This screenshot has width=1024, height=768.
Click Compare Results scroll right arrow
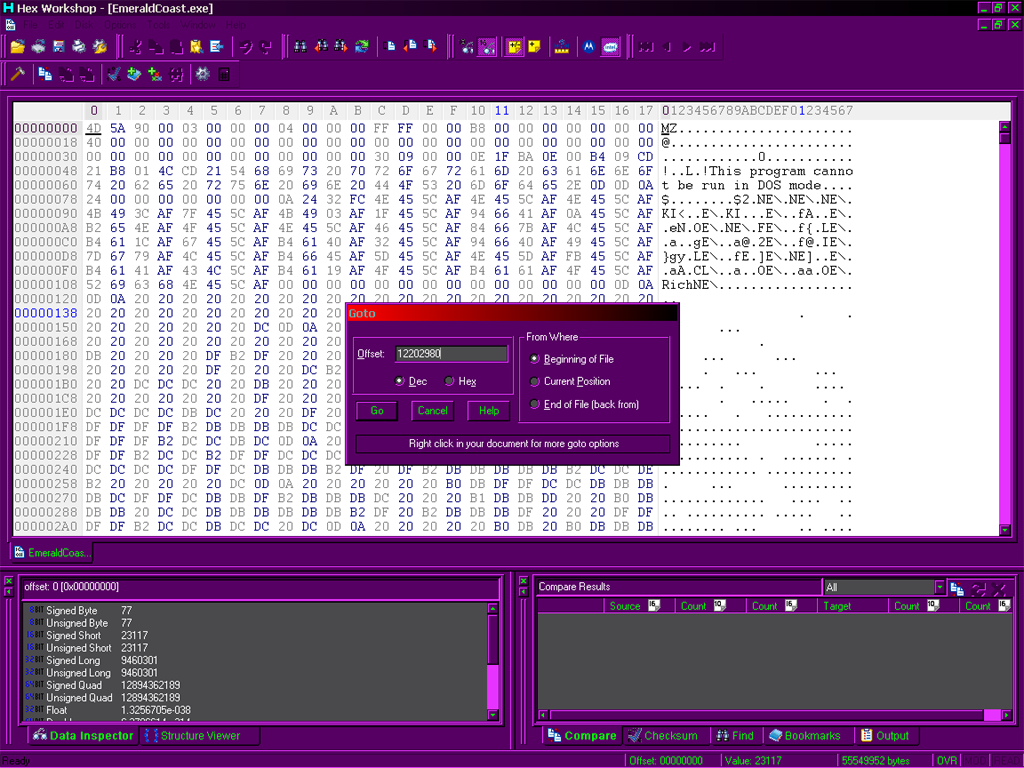[1006, 715]
